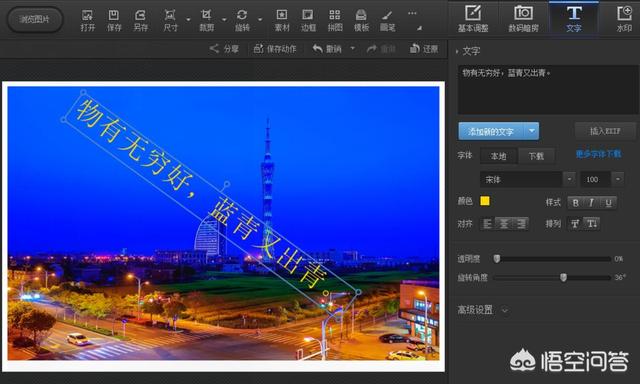Click the 插入EXIF button

(x=605, y=131)
